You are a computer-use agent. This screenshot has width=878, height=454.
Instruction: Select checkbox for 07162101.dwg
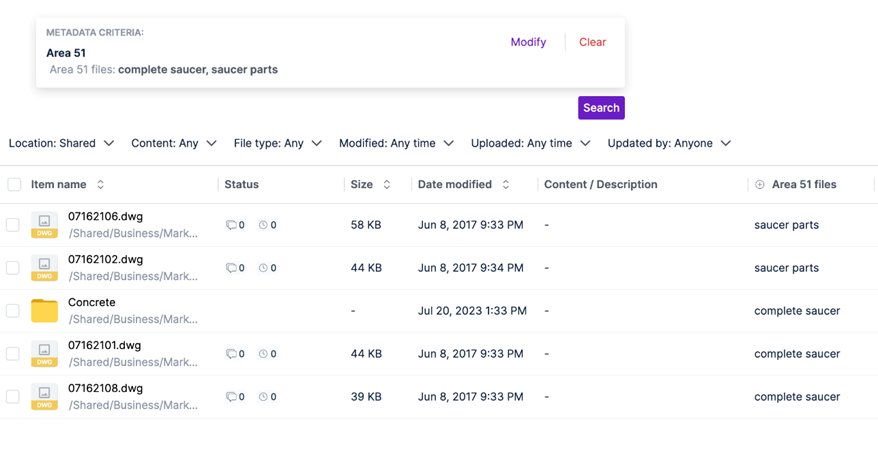13,354
